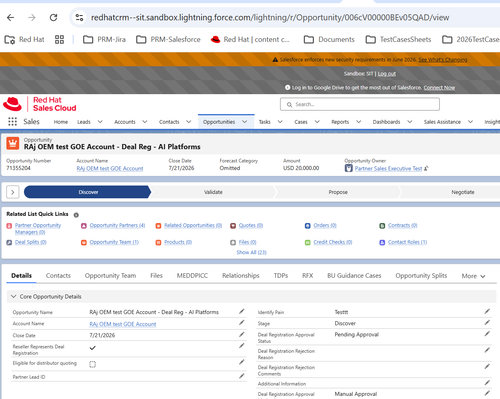
Task: Open Opportunity Partners (4) link
Action: click(117, 226)
